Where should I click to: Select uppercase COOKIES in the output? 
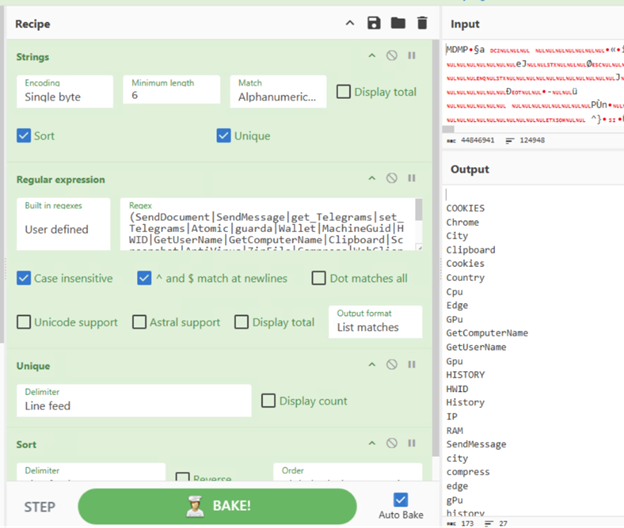pos(465,208)
